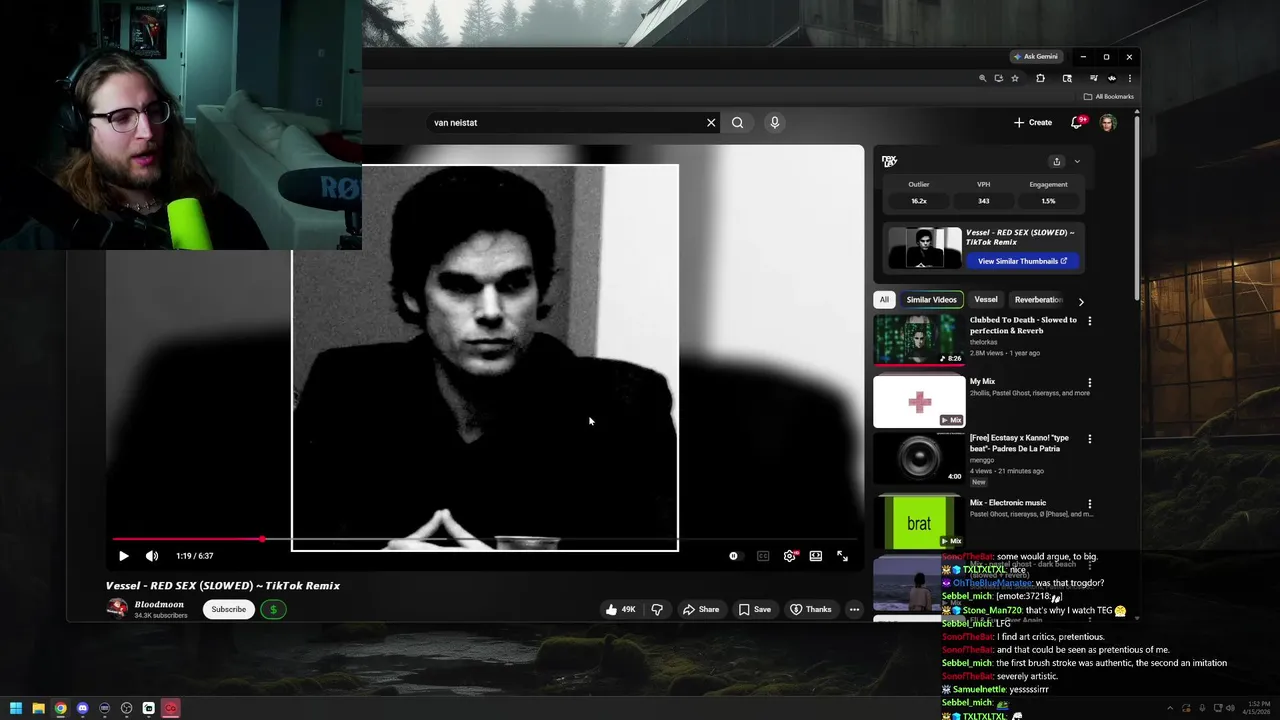Click the 16.2x Outlier stat

pos(918,201)
